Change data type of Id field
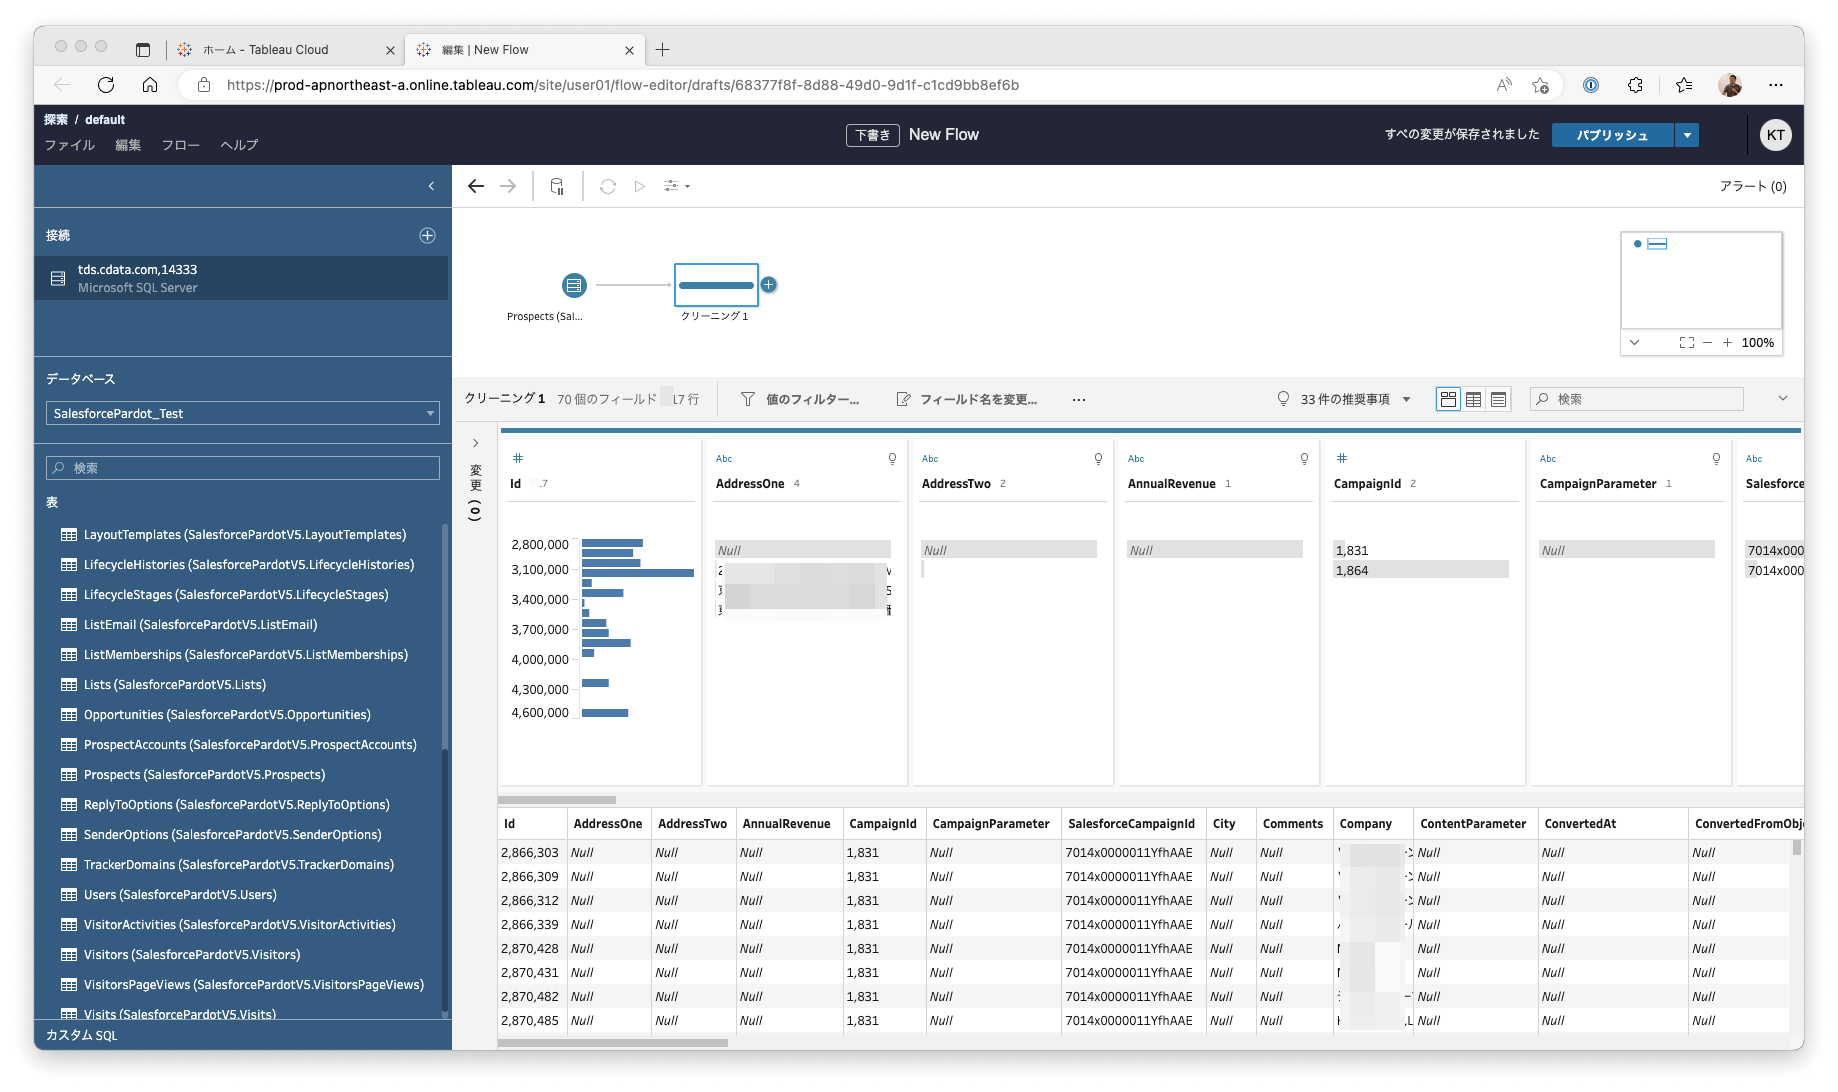 [x=518, y=458]
